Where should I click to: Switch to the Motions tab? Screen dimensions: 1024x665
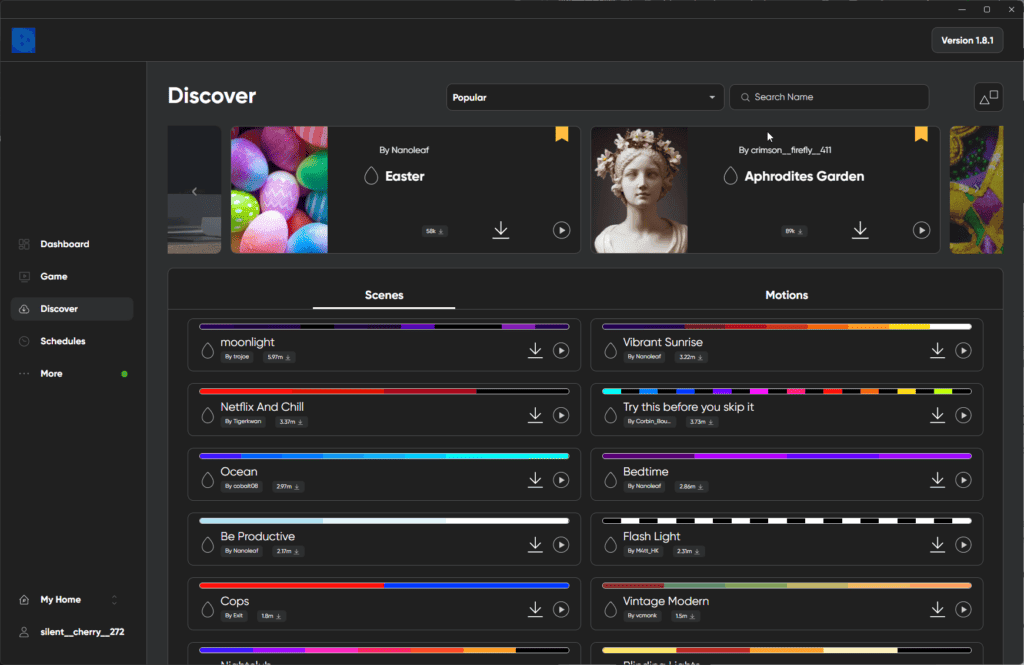[786, 295]
